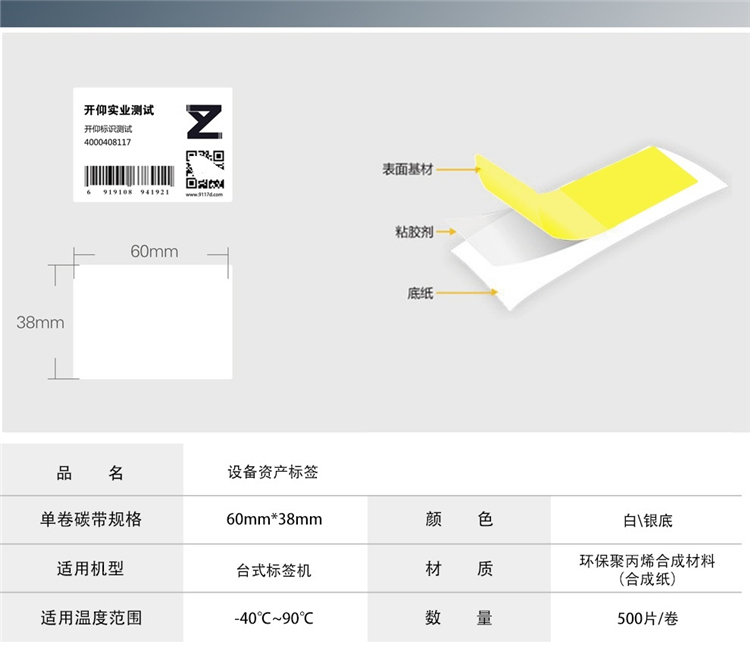Click the arrow next to 表面基材
Viewport: 750px width, 647px height.
pos(457,170)
